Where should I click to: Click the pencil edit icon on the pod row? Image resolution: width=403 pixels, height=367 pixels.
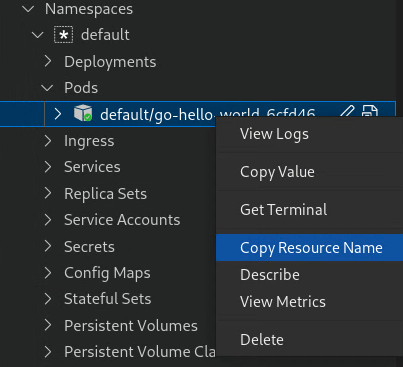pyautogui.click(x=347, y=111)
